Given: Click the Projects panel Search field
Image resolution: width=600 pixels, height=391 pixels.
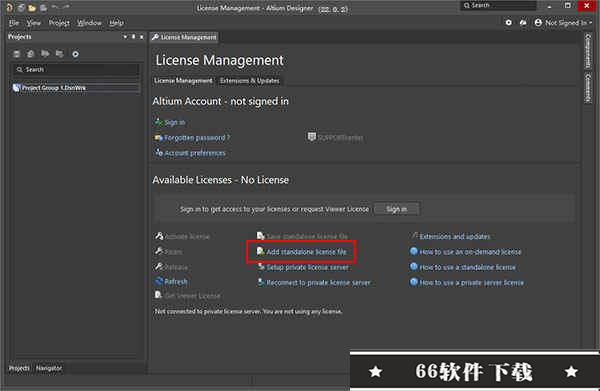Looking at the screenshot, I should click(76, 69).
